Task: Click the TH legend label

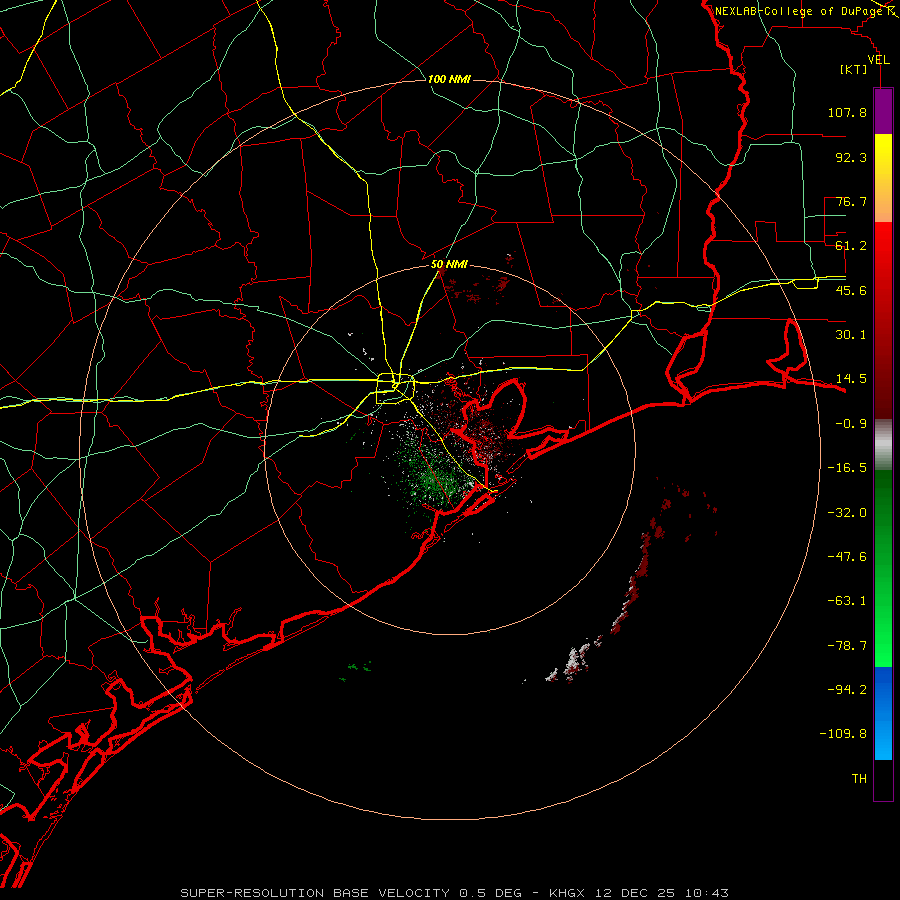Action: 859,779
